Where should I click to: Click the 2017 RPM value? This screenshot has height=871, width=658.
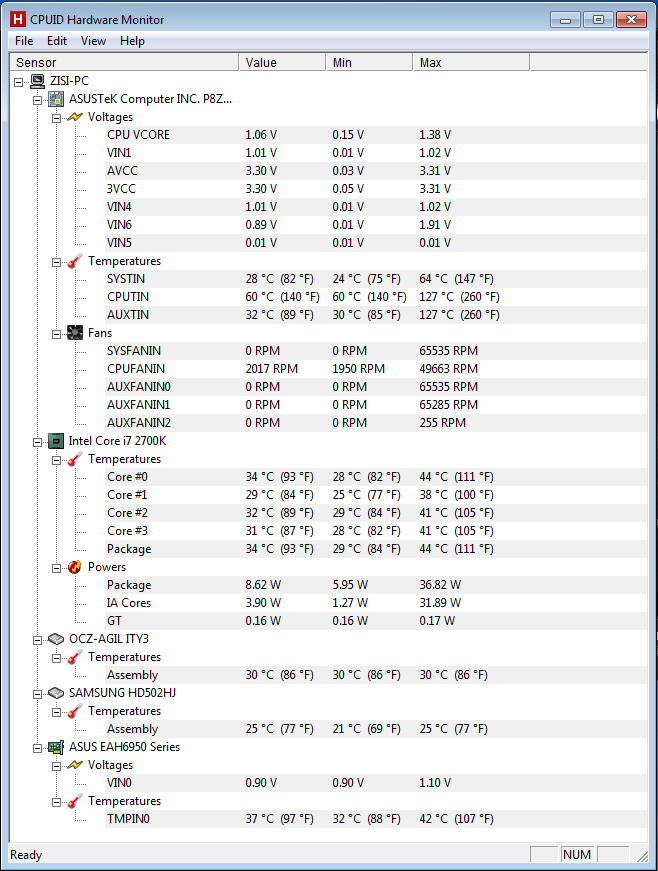click(272, 369)
